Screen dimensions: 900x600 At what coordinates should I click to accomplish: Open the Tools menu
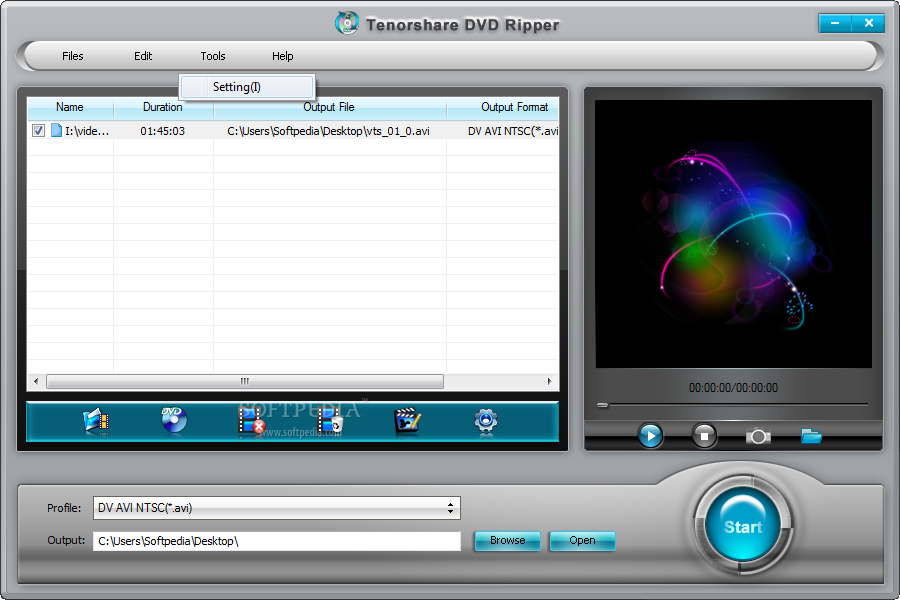coord(213,56)
